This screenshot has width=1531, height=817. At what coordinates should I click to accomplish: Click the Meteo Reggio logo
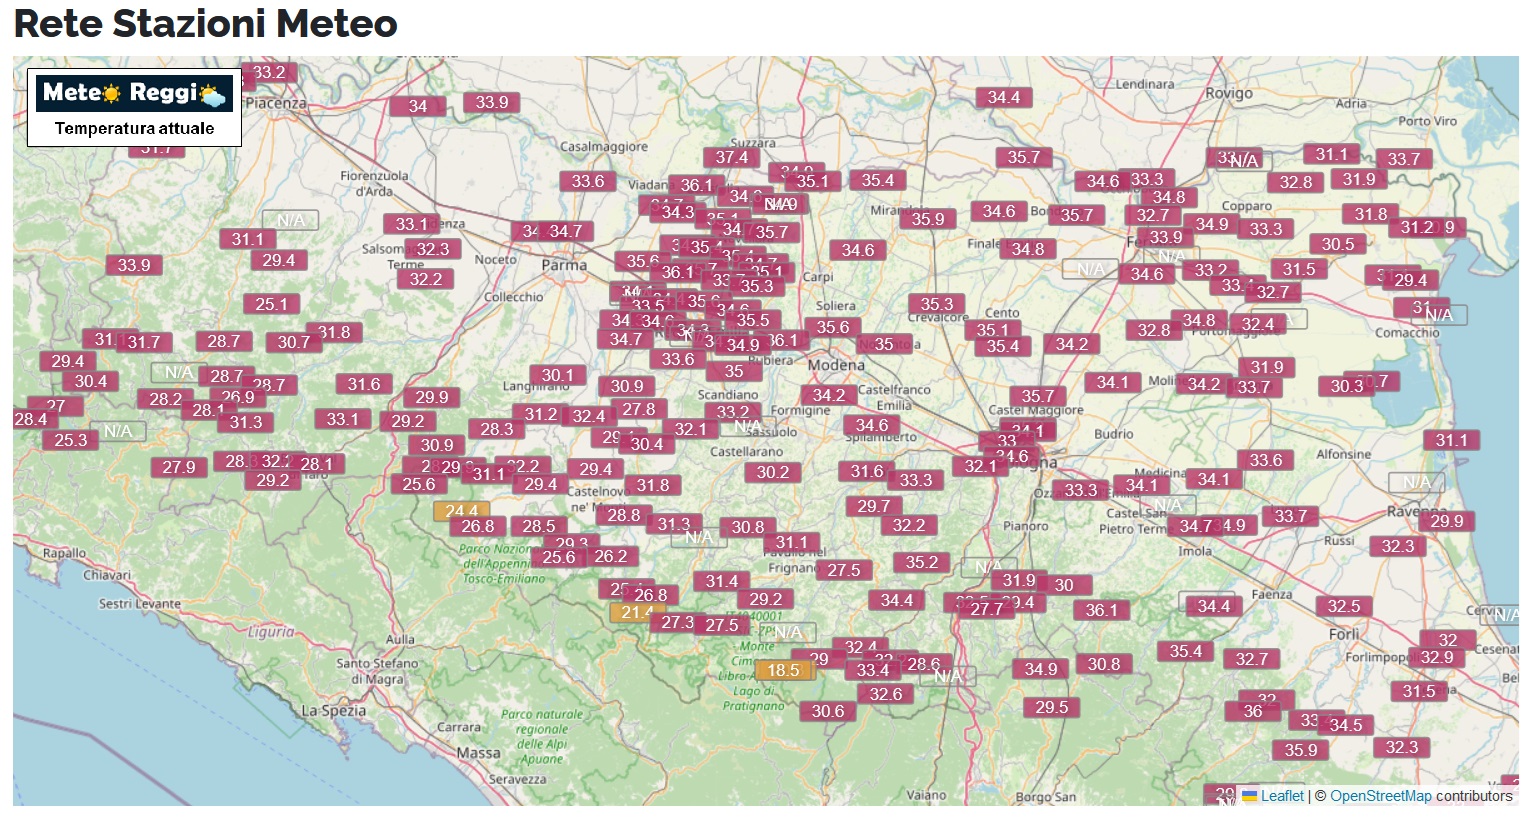(x=134, y=93)
